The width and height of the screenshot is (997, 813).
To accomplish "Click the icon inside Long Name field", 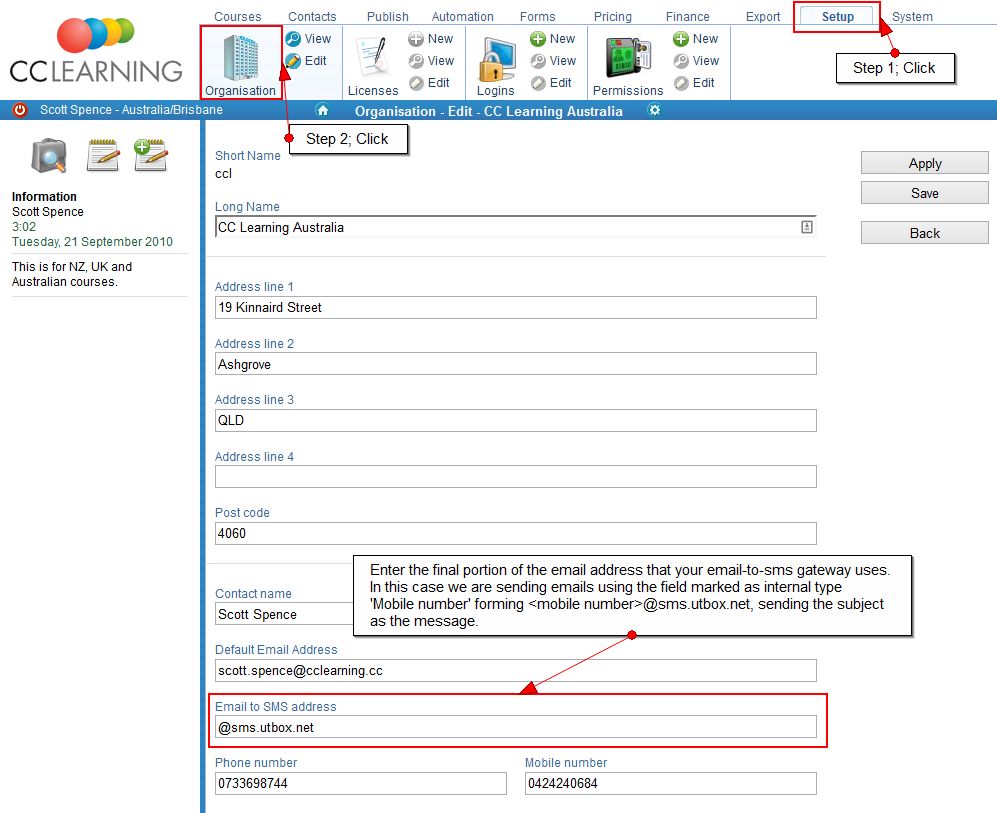I will pyautogui.click(x=807, y=227).
